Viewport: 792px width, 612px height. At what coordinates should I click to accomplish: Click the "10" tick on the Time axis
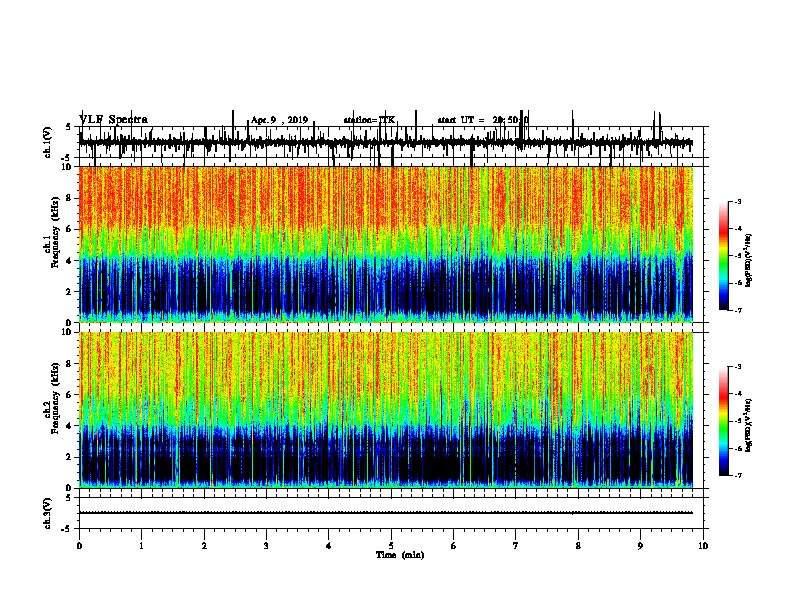(703, 546)
